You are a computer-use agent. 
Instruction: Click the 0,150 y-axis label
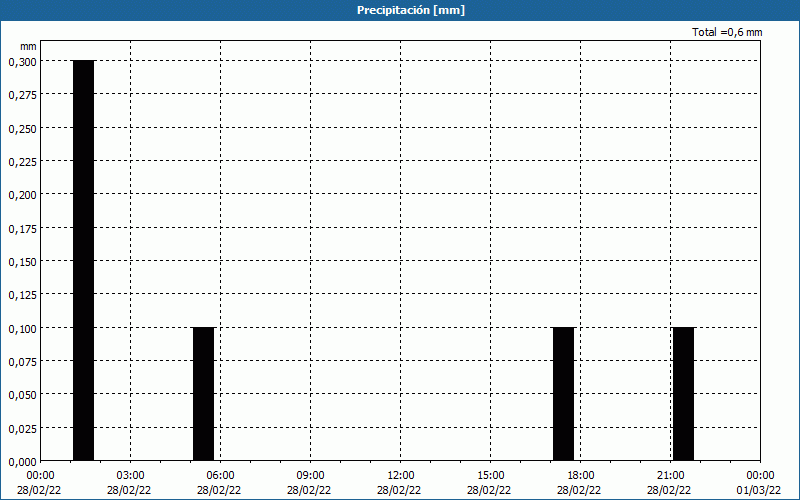point(22,262)
